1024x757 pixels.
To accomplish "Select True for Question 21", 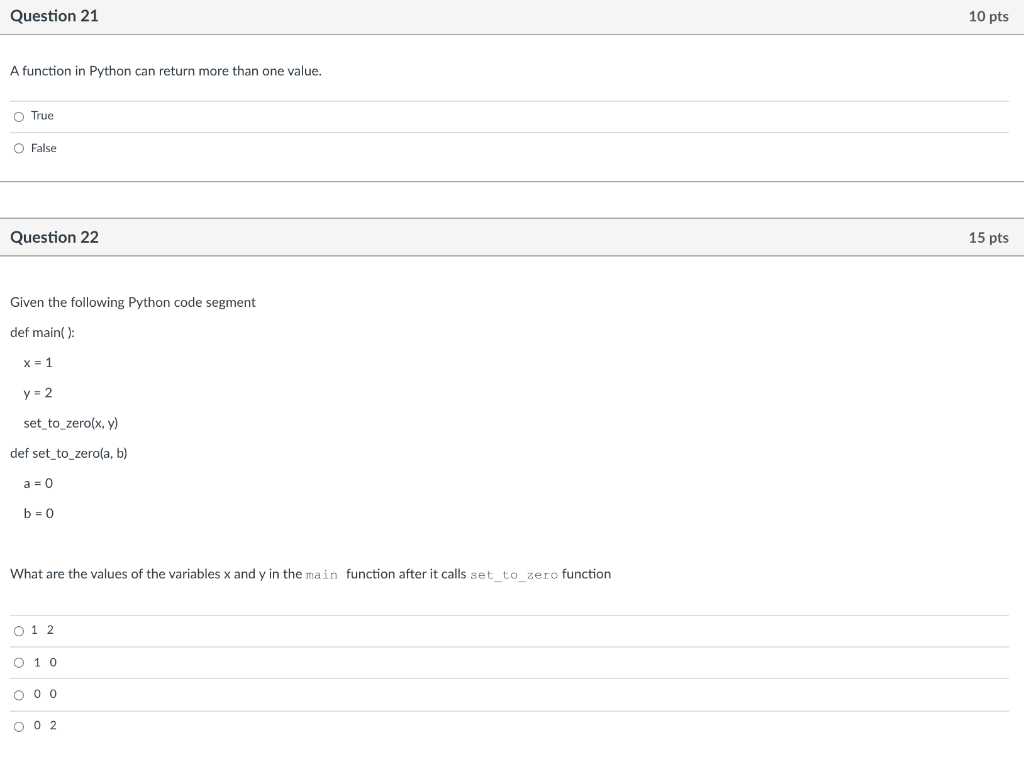I will point(19,117).
